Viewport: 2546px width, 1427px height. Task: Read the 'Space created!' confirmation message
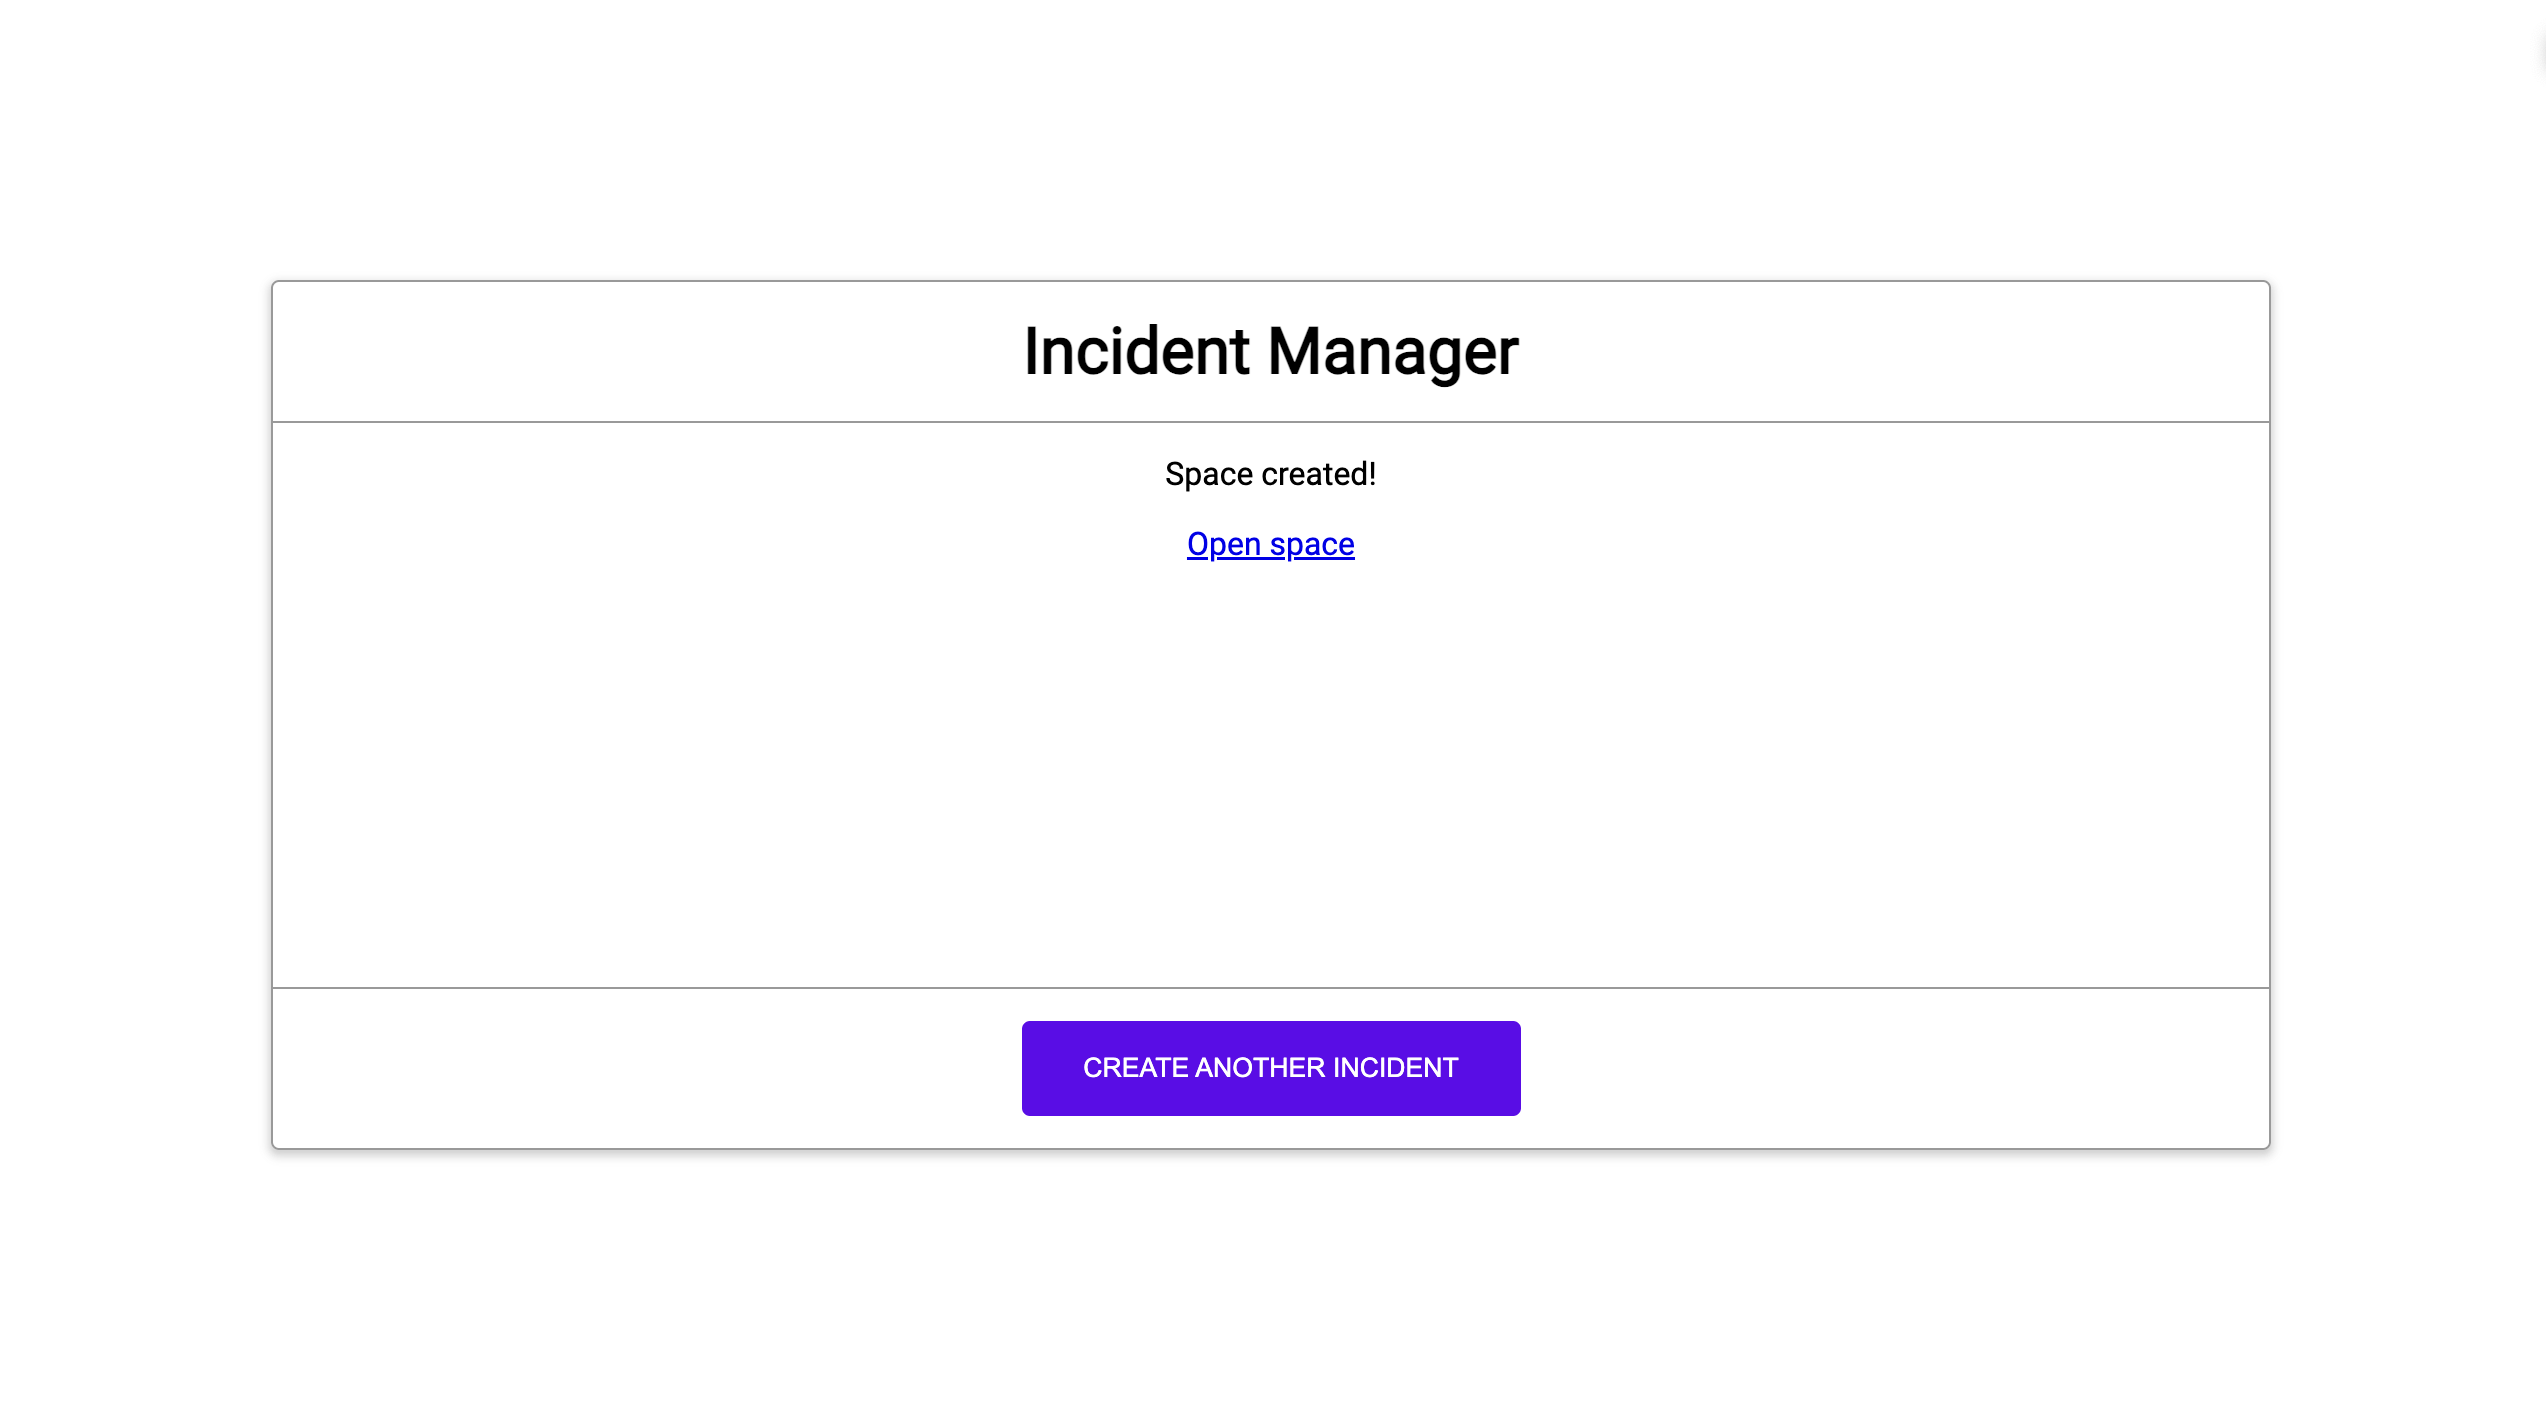(x=1271, y=474)
